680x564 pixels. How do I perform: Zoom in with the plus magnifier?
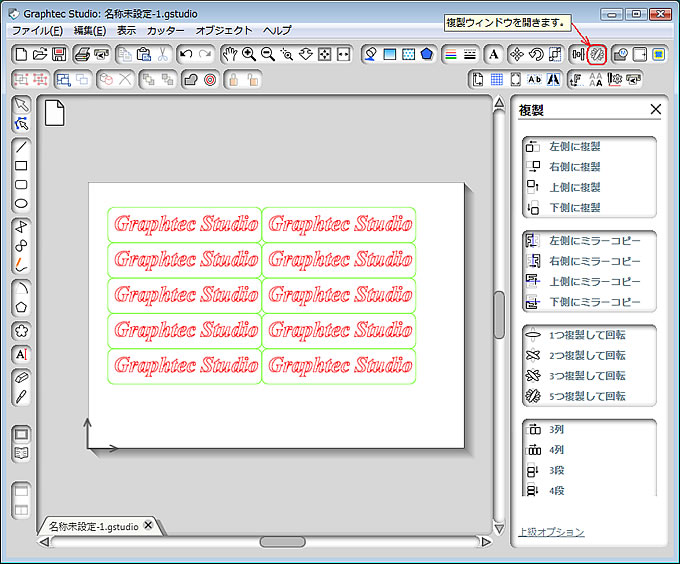click(x=249, y=55)
